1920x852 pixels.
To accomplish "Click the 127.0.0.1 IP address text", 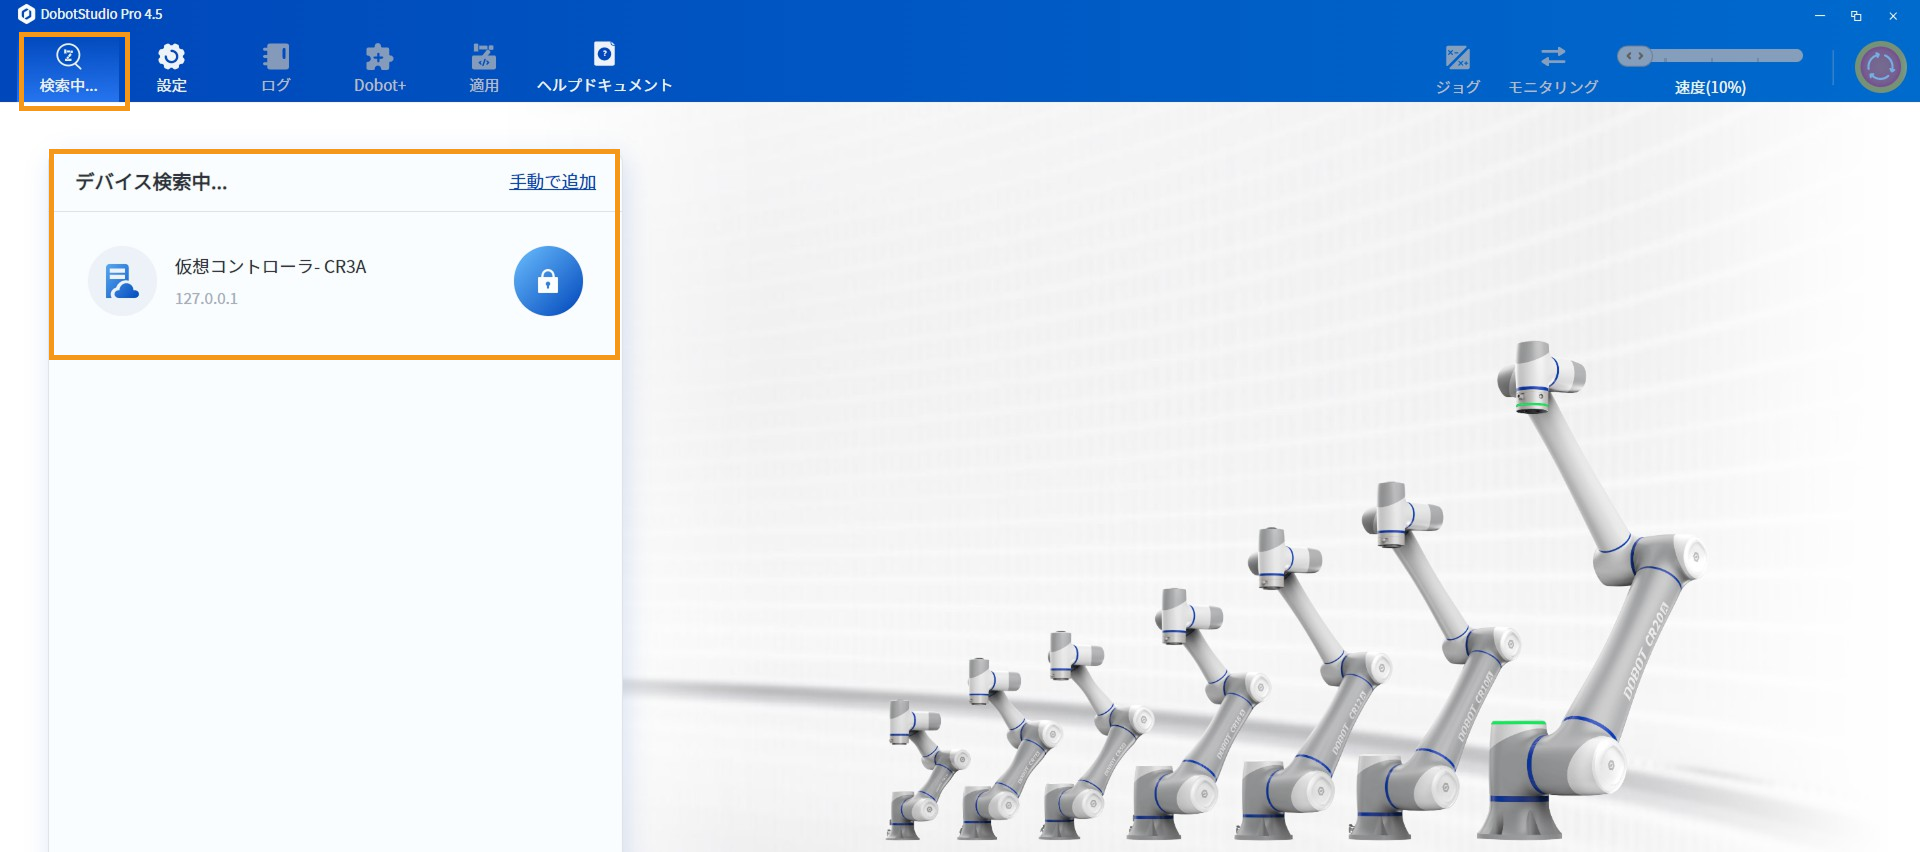I will tap(206, 299).
